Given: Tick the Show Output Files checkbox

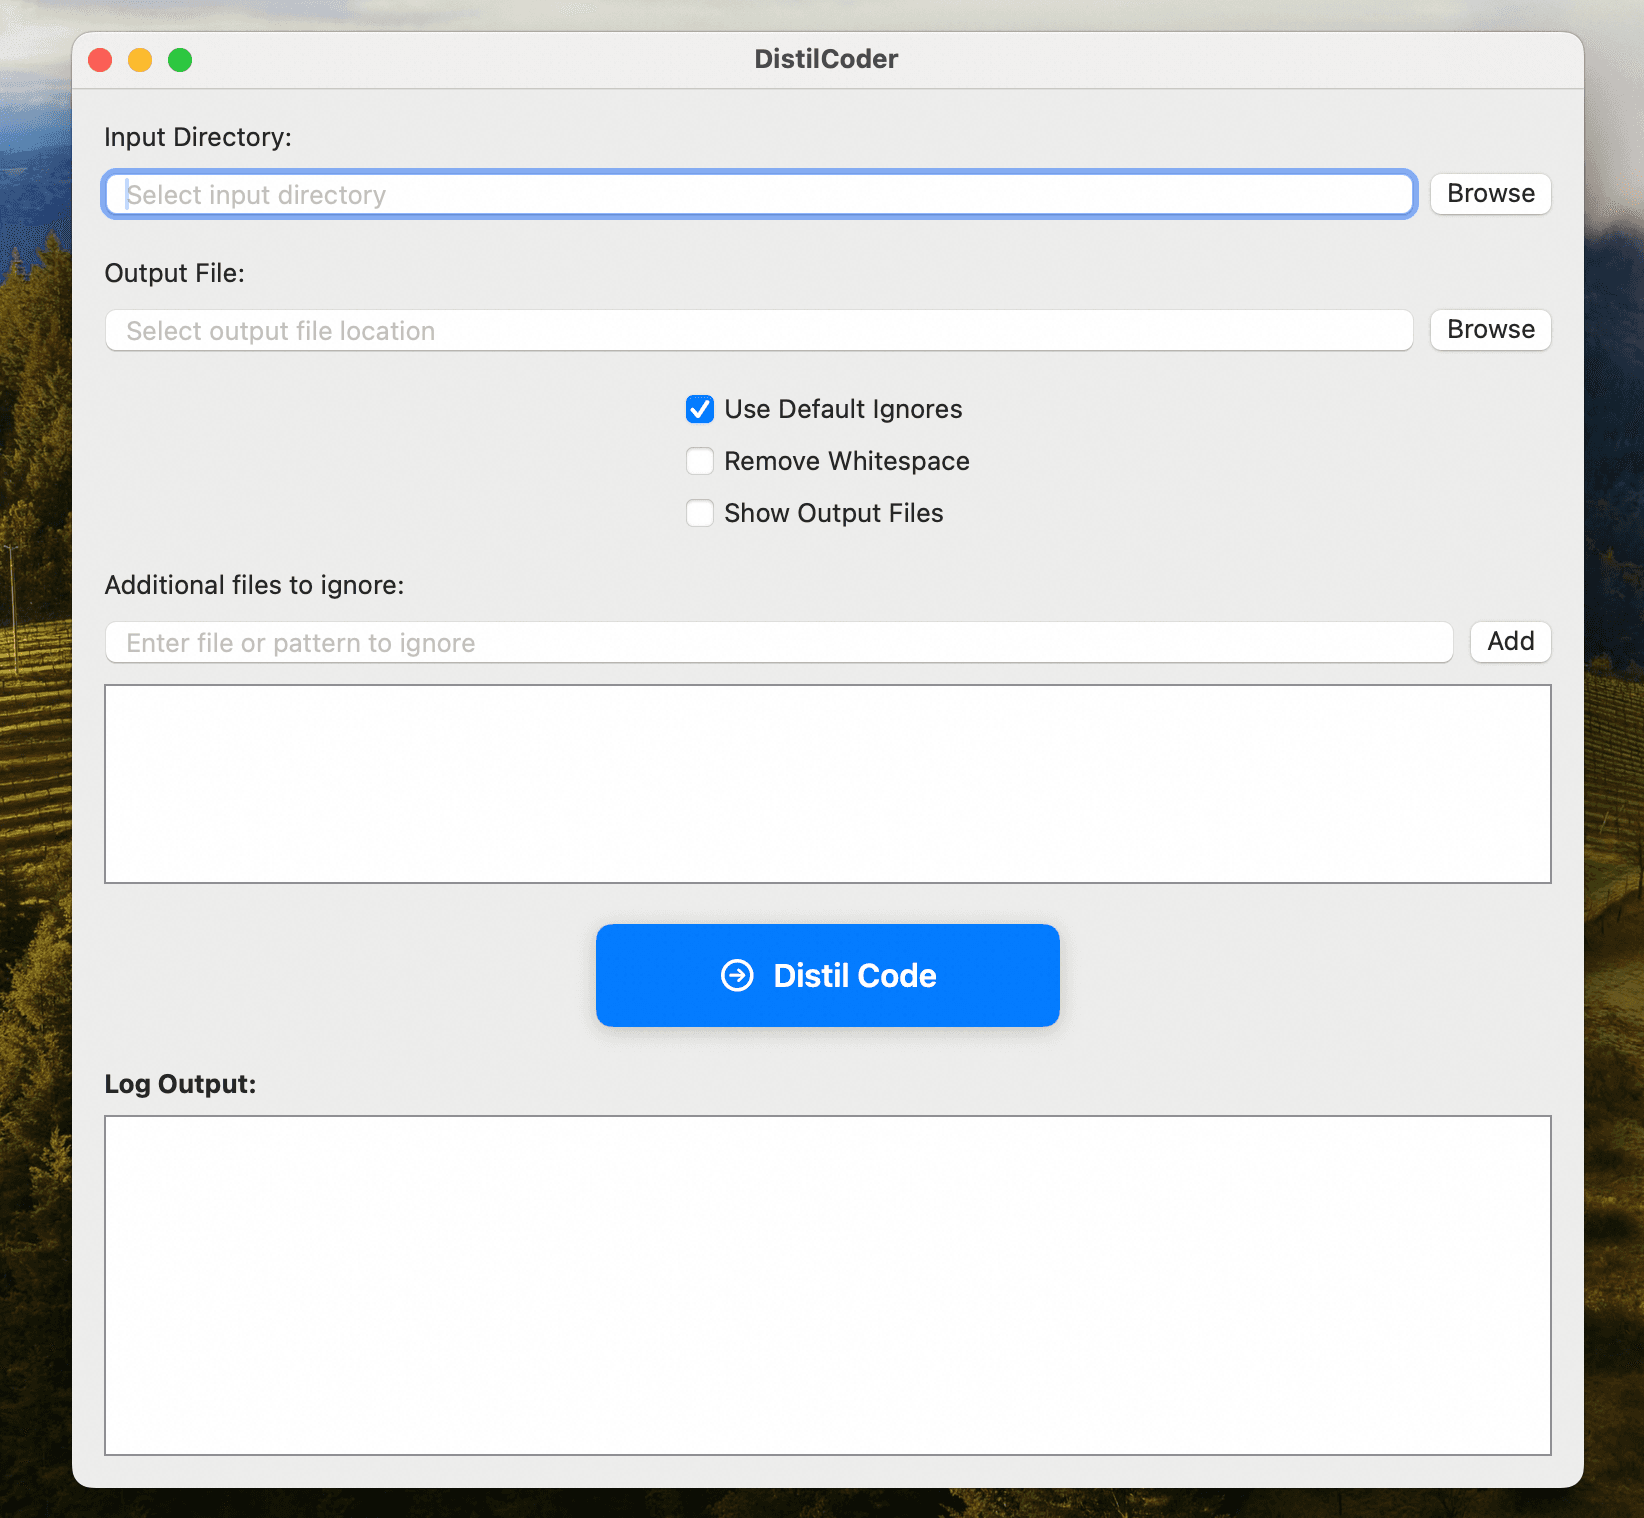Looking at the screenshot, I should (700, 513).
